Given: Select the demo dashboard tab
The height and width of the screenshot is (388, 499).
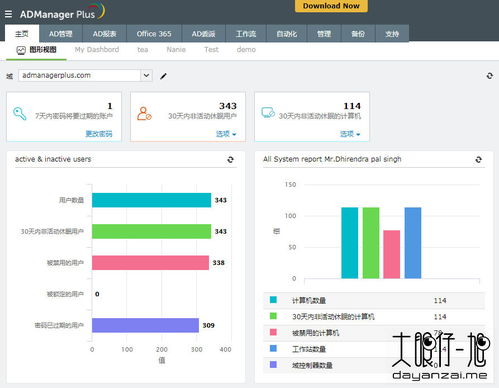Looking at the screenshot, I should [246, 50].
